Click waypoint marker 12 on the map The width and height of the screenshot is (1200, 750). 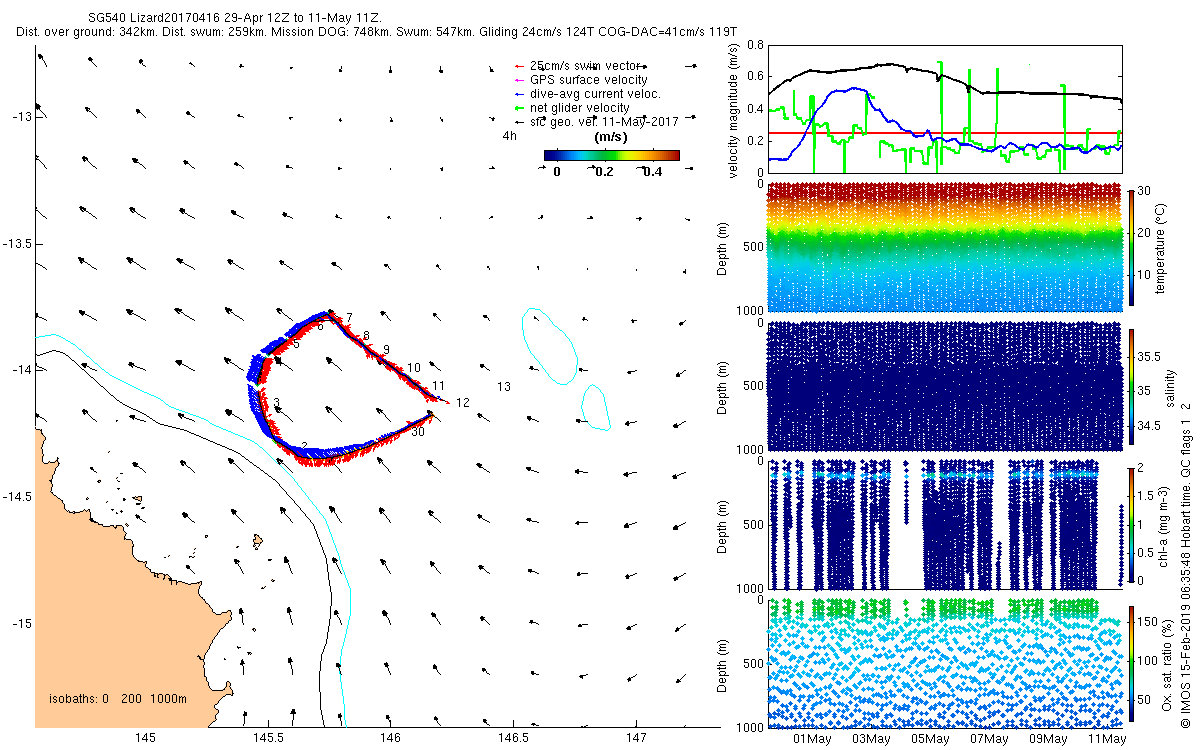coord(462,402)
